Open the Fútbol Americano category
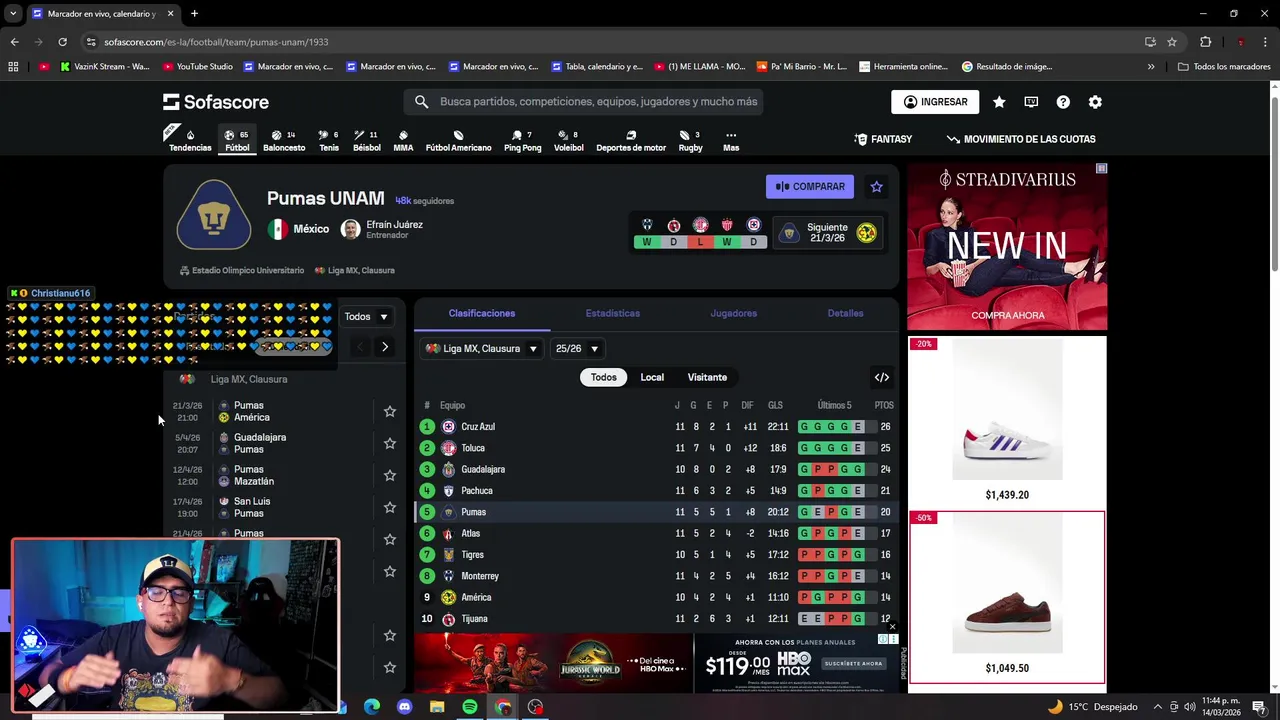Image resolution: width=1280 pixels, height=720 pixels. [458, 140]
